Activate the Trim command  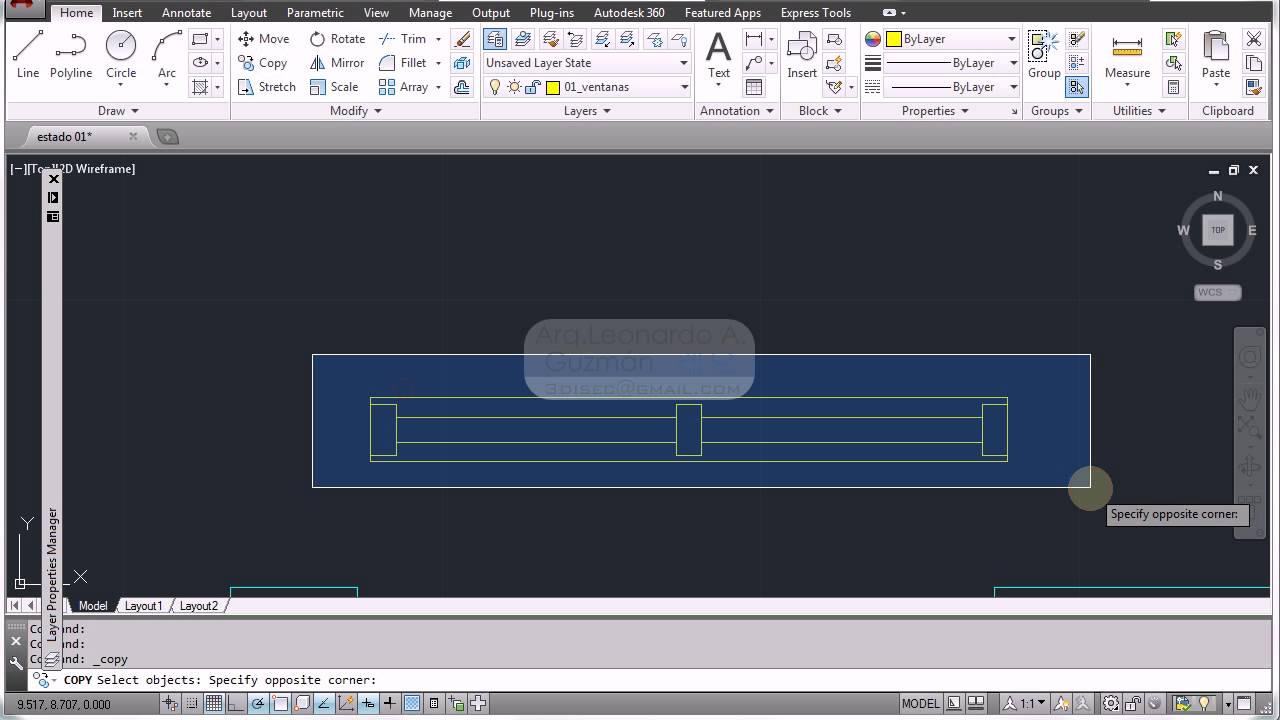pyautogui.click(x=403, y=39)
